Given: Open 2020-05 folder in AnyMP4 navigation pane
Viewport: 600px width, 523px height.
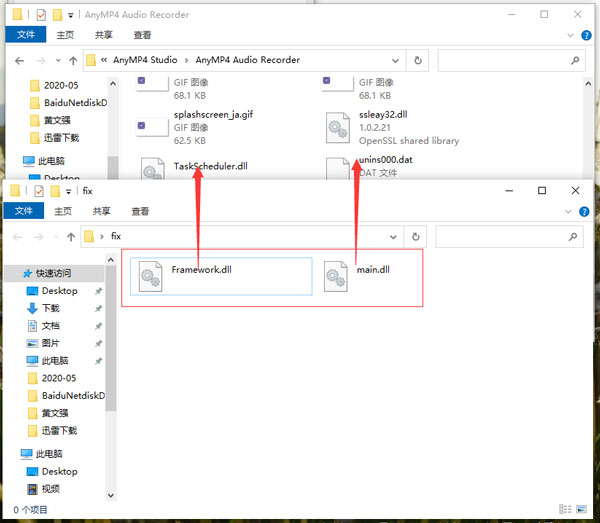Looking at the screenshot, I should point(61,85).
